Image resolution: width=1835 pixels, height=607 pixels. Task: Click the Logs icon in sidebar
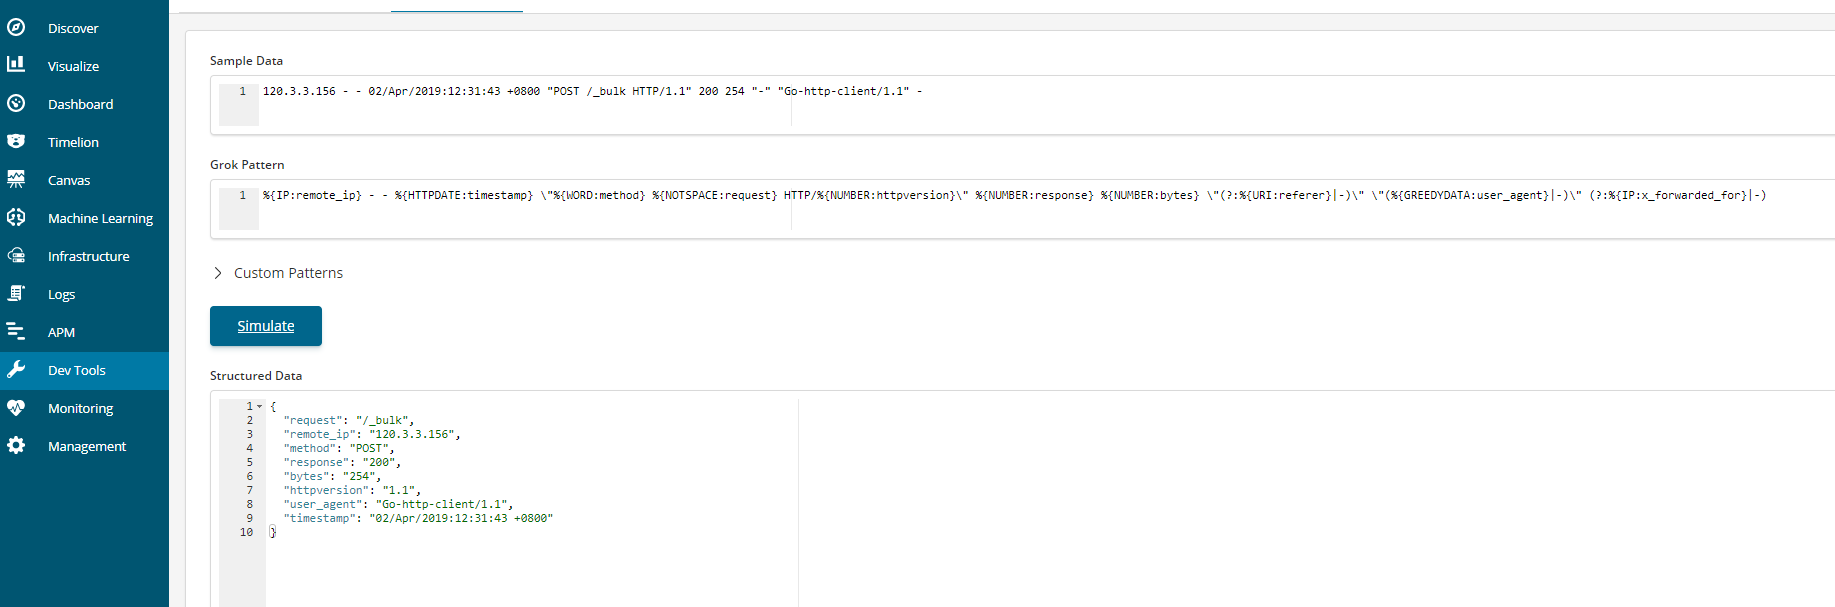click(16, 293)
